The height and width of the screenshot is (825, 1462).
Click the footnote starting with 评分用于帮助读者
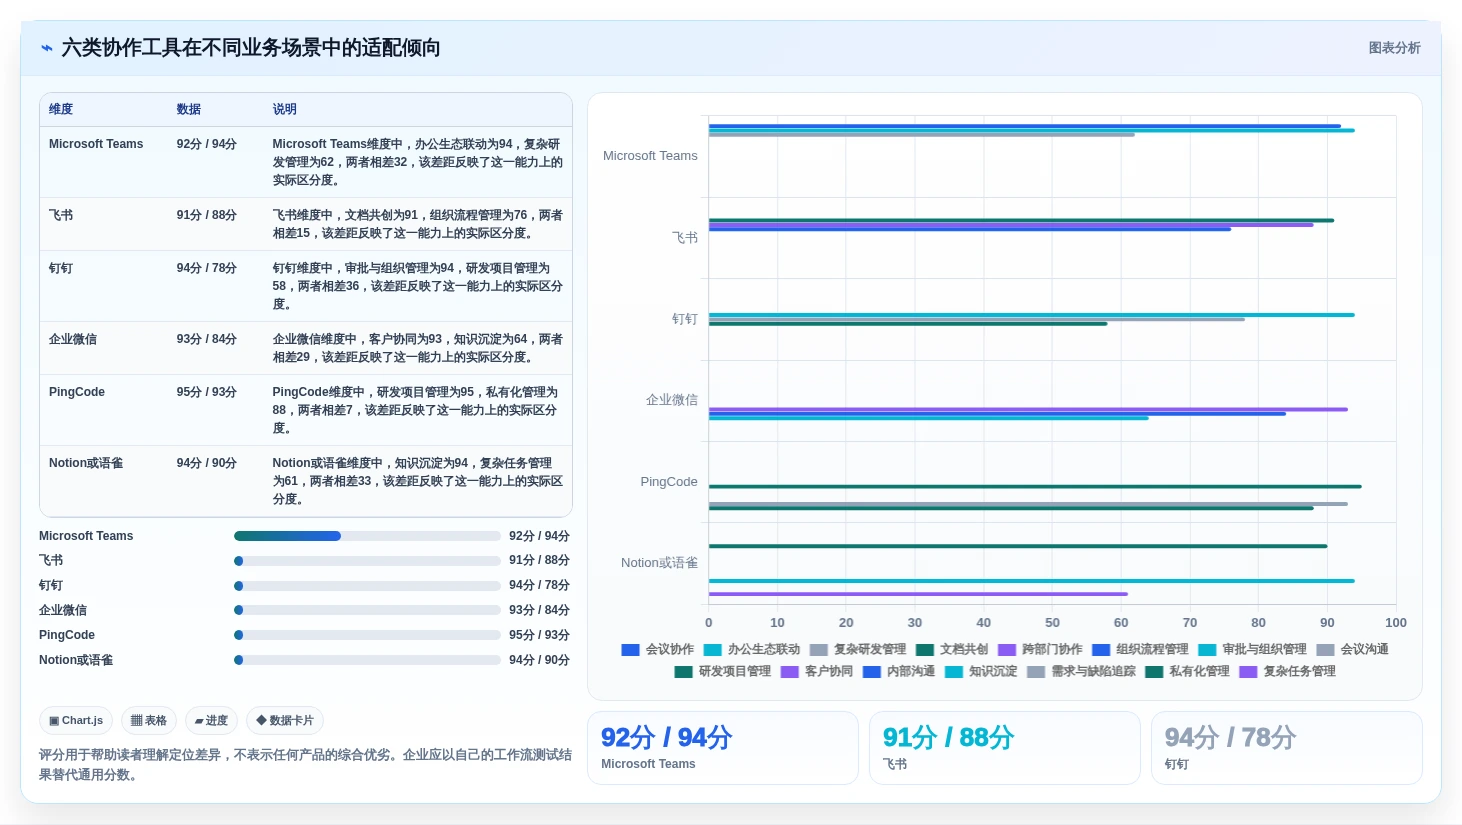click(305, 764)
